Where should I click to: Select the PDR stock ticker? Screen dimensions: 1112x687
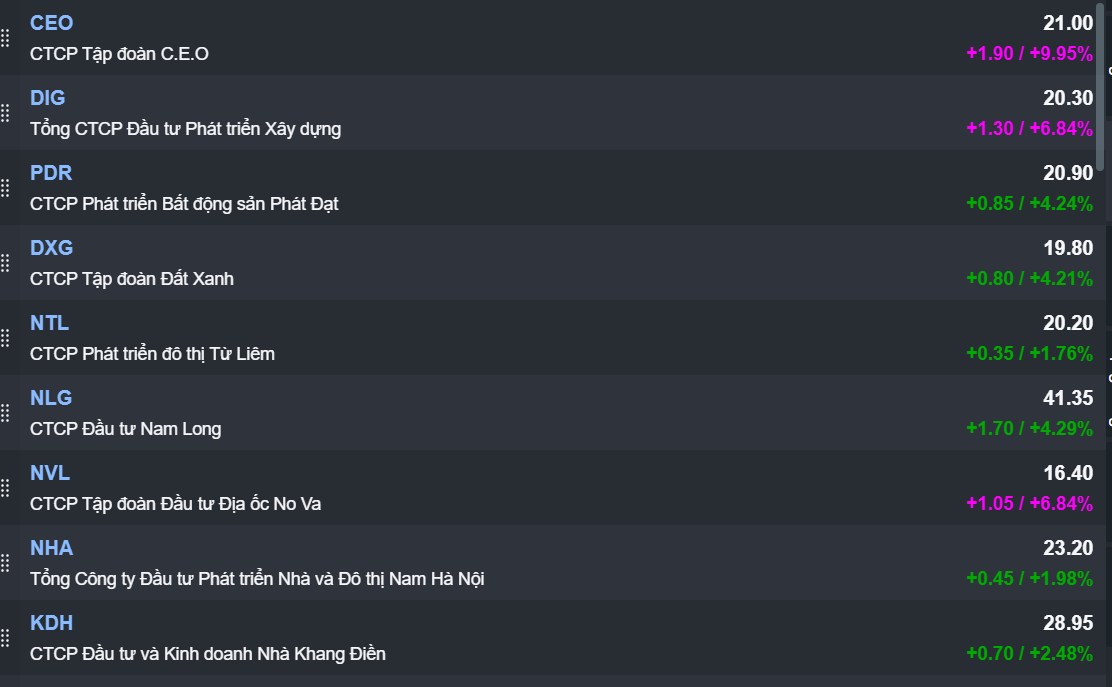pyautogui.click(x=51, y=173)
